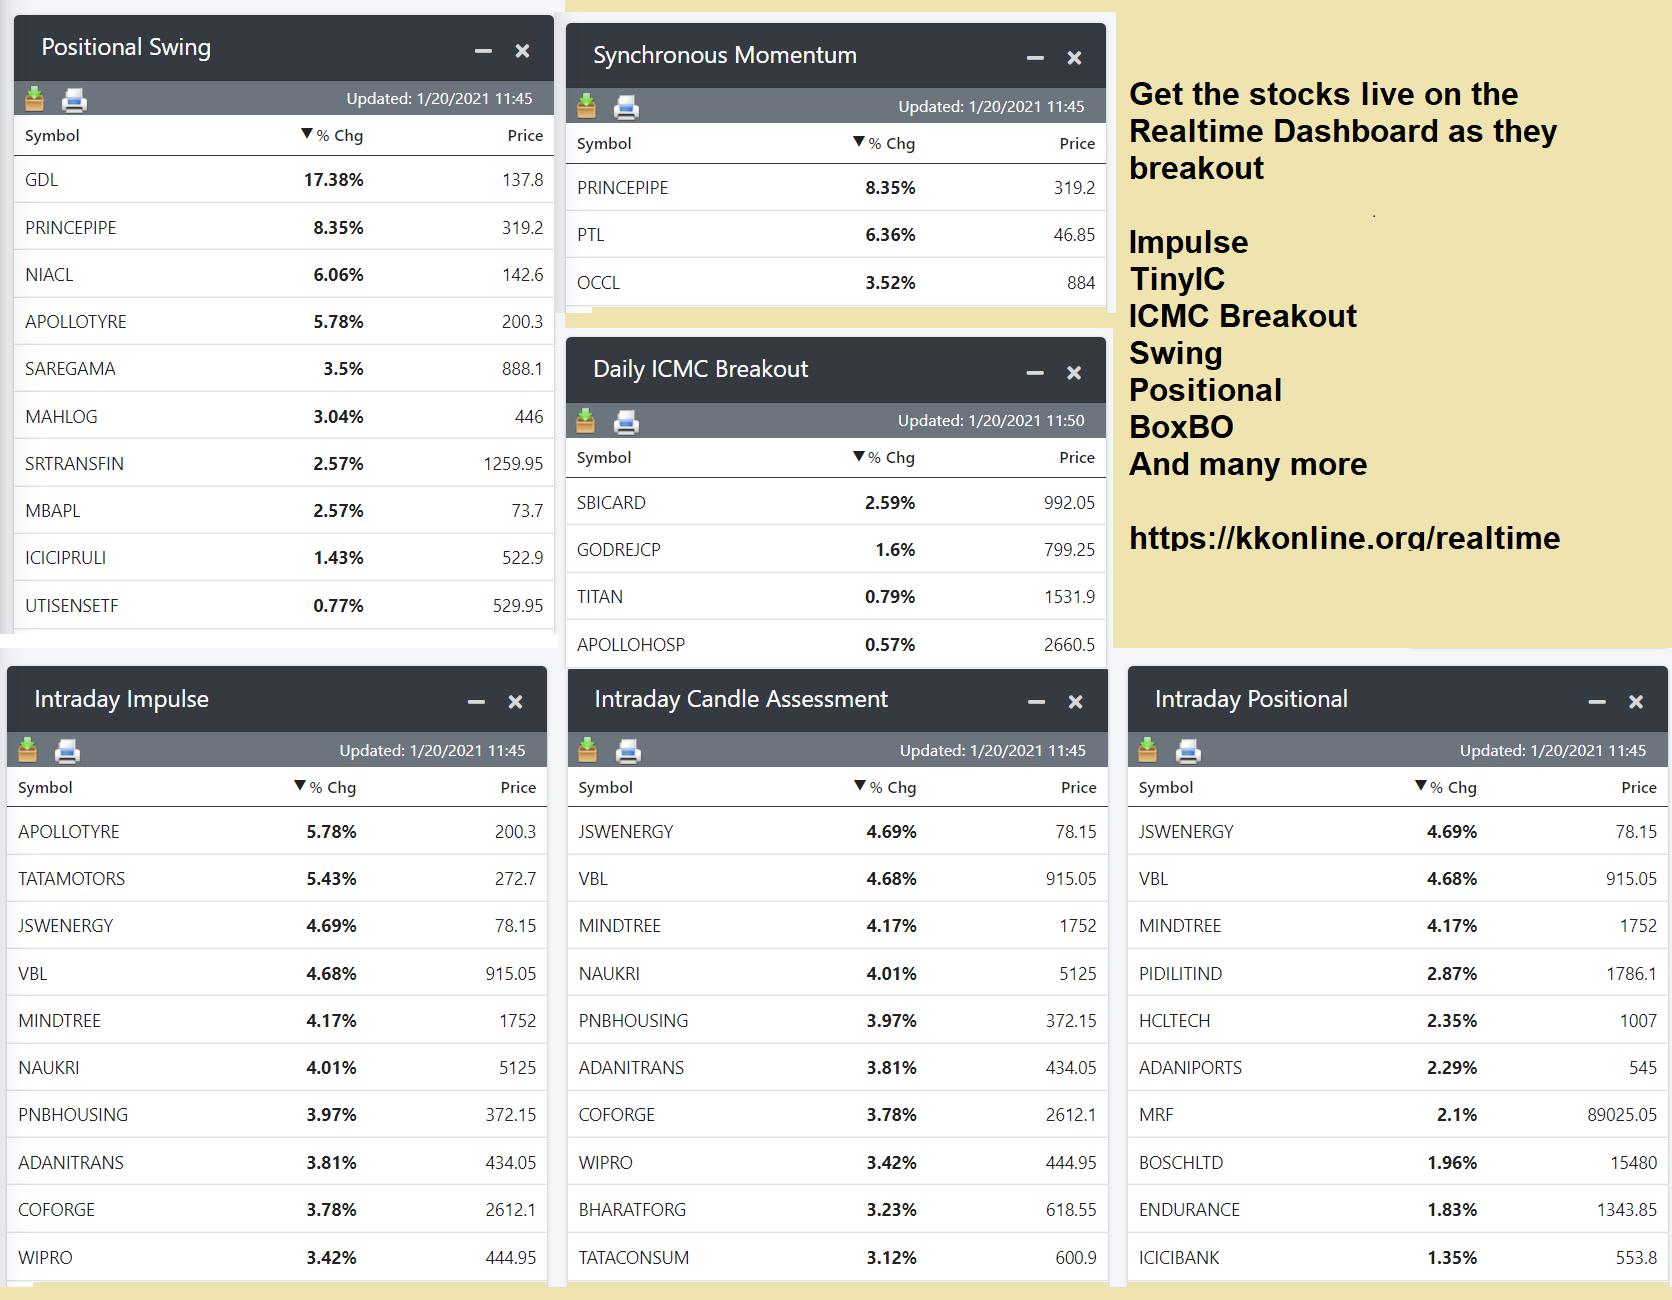Image resolution: width=1672 pixels, height=1300 pixels.
Task: Export the Intraday Candle Assessment table
Action: click(587, 750)
